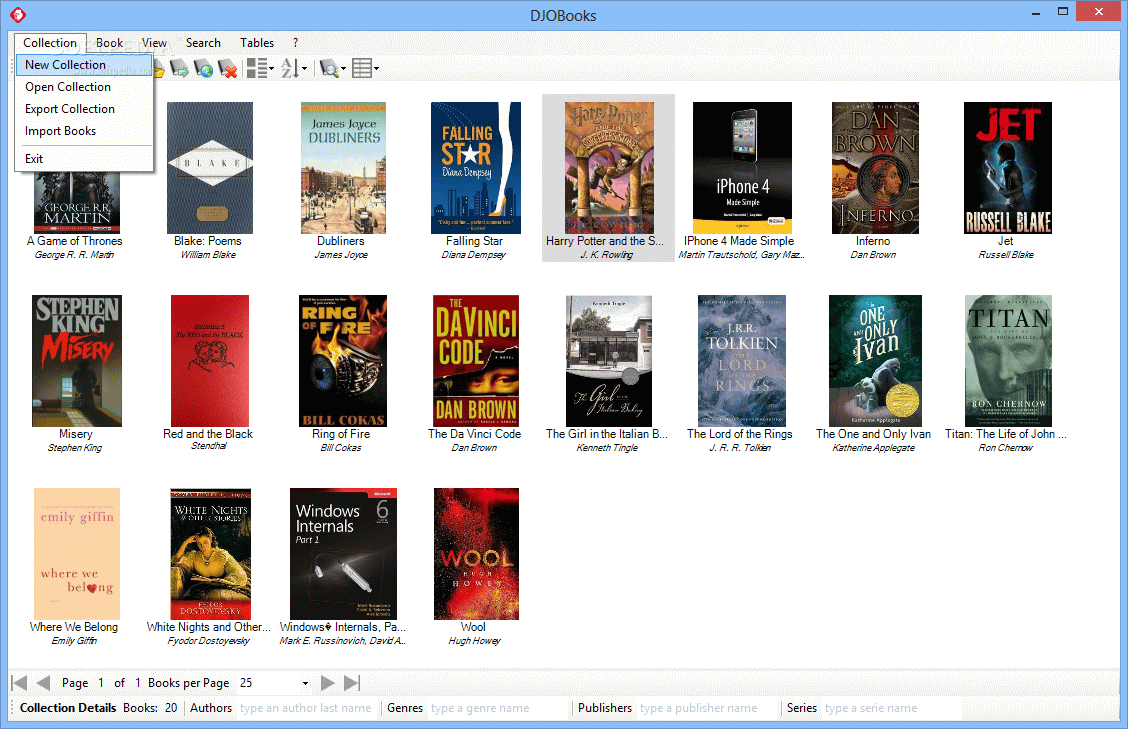This screenshot has height=729, width=1128.
Task: Select the Jet book cover
Action: click(1008, 168)
